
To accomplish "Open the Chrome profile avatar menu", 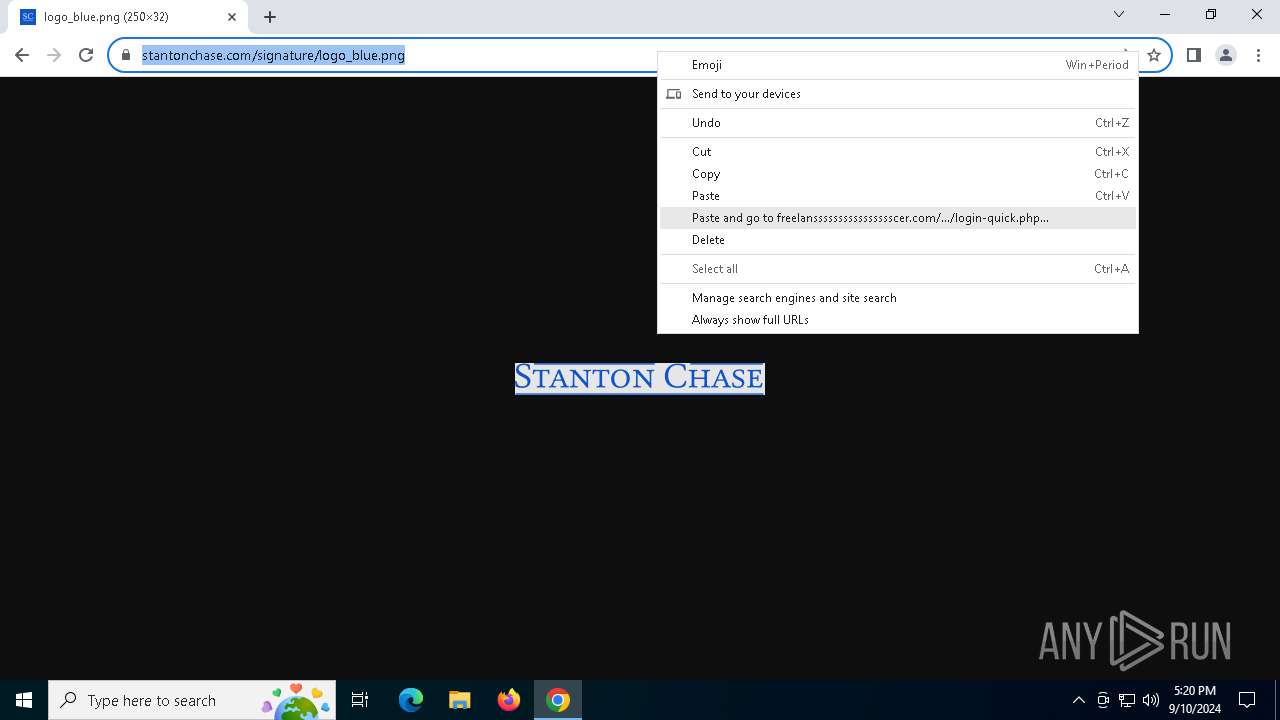I will [x=1226, y=55].
